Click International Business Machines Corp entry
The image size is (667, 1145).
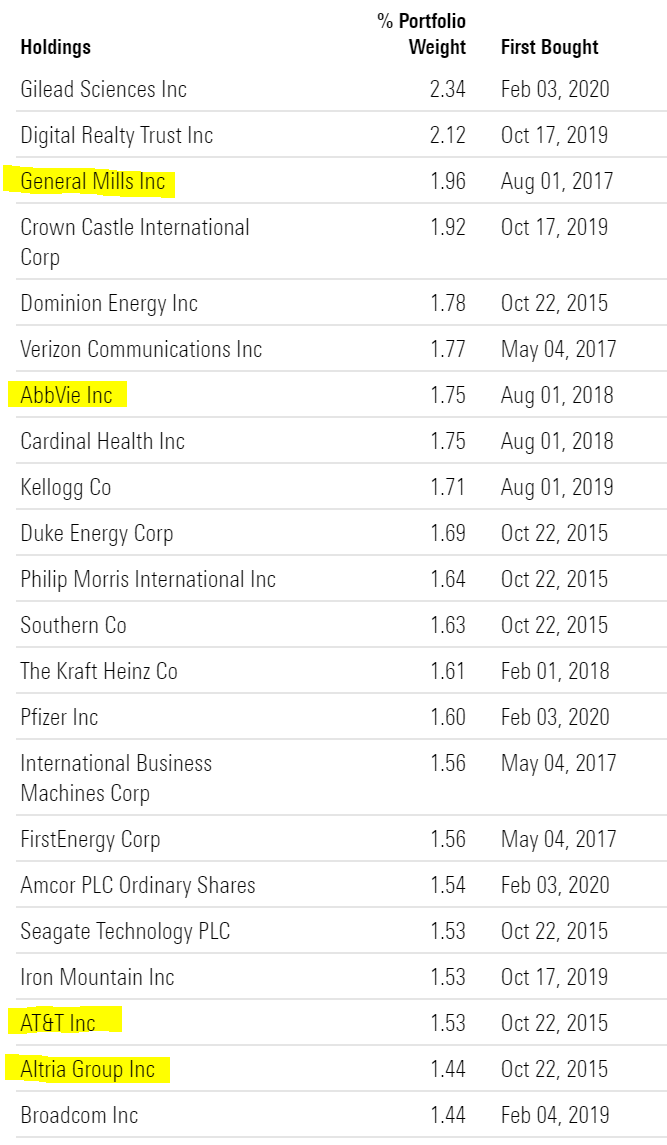(116, 778)
